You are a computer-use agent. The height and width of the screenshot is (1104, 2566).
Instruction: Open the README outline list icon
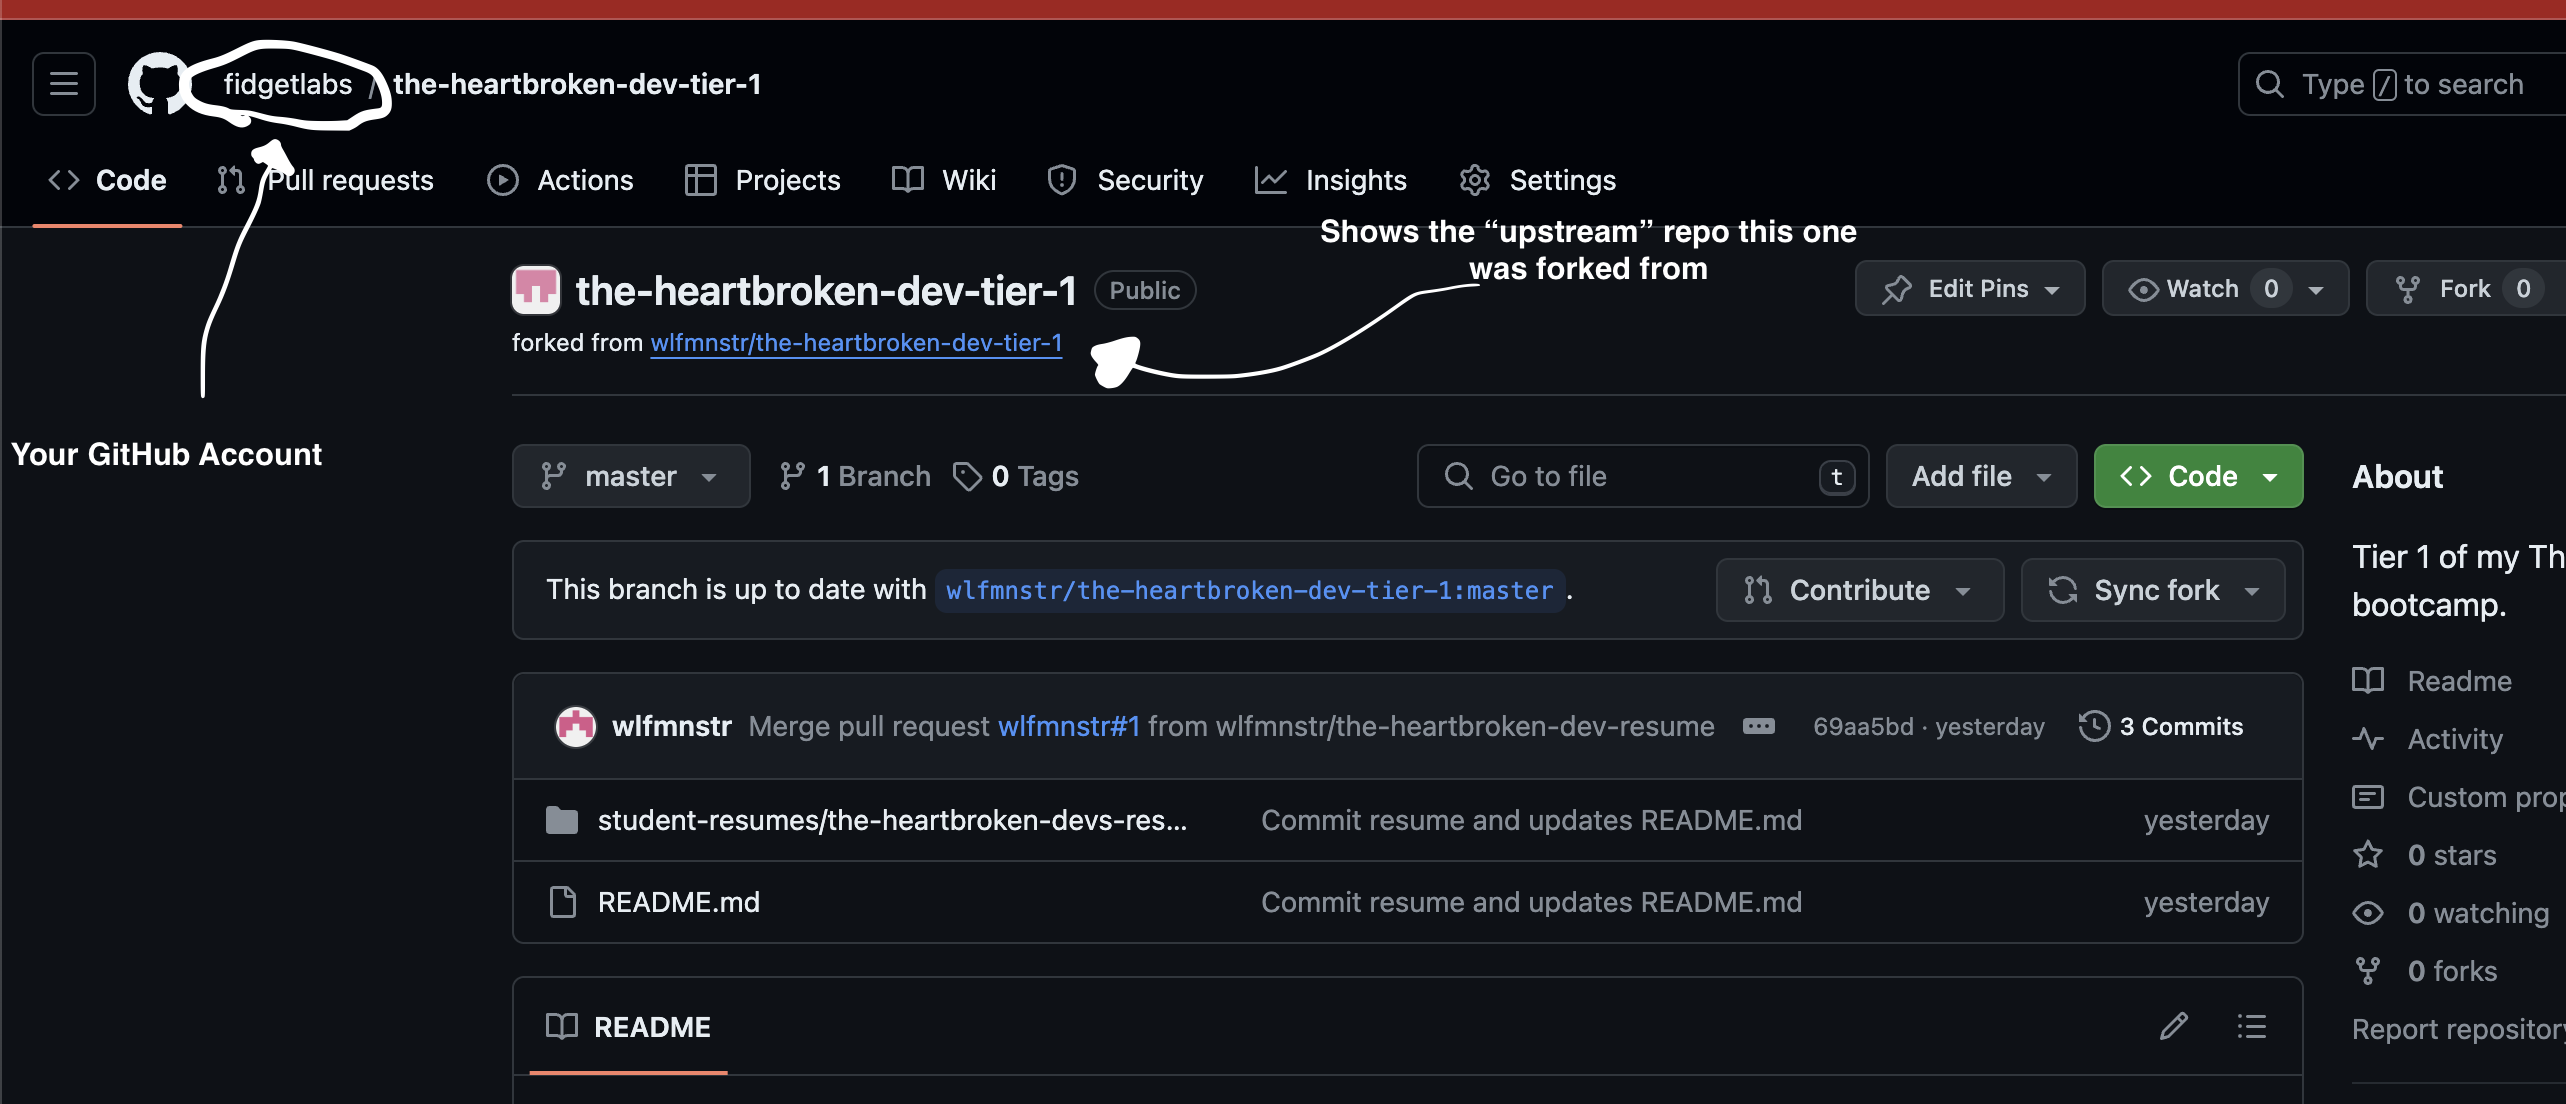(2252, 1026)
